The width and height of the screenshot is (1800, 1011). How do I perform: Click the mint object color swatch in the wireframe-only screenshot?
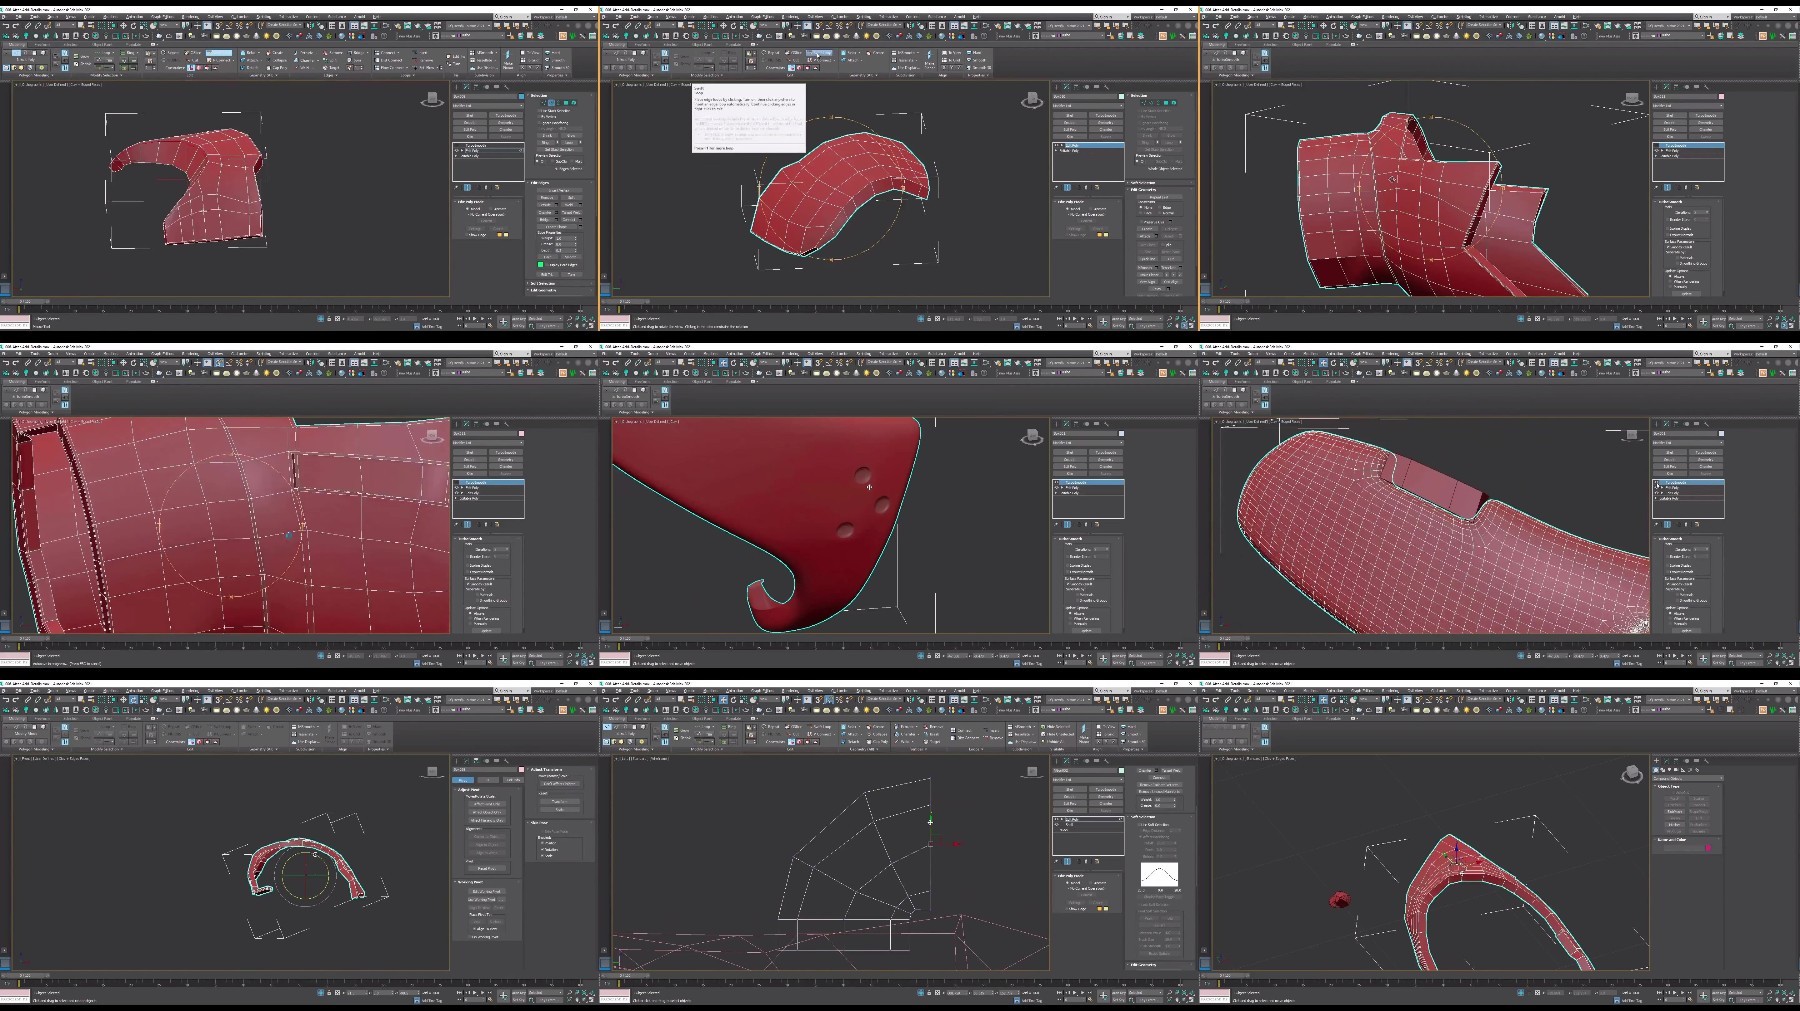[1121, 770]
